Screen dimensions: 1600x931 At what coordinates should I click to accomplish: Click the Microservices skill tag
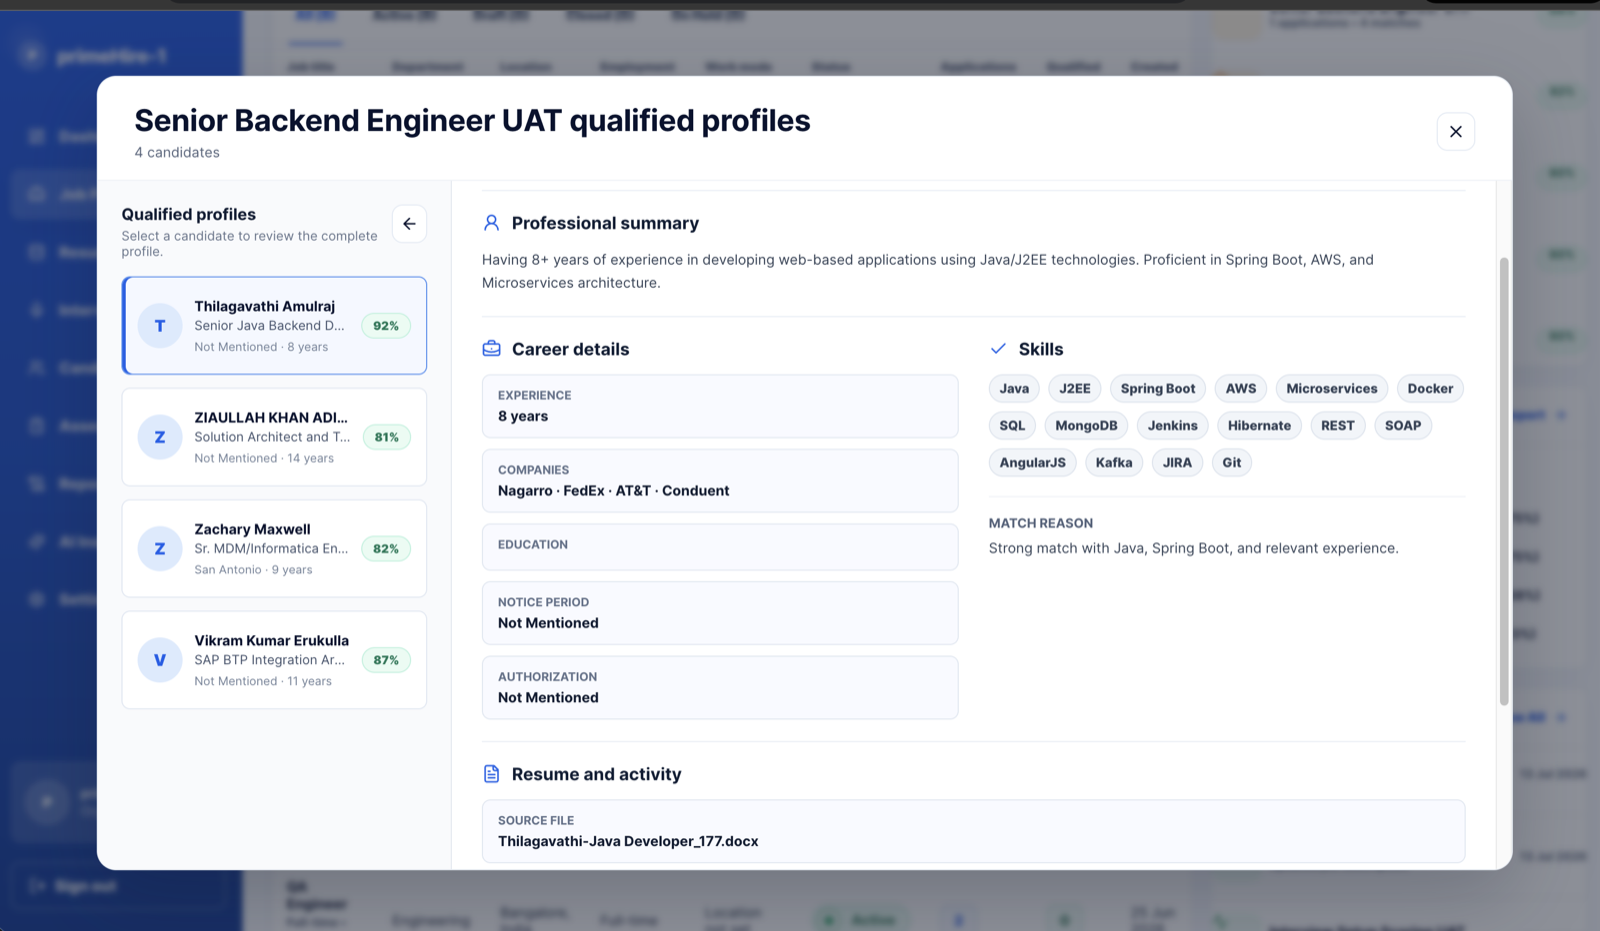click(1332, 389)
